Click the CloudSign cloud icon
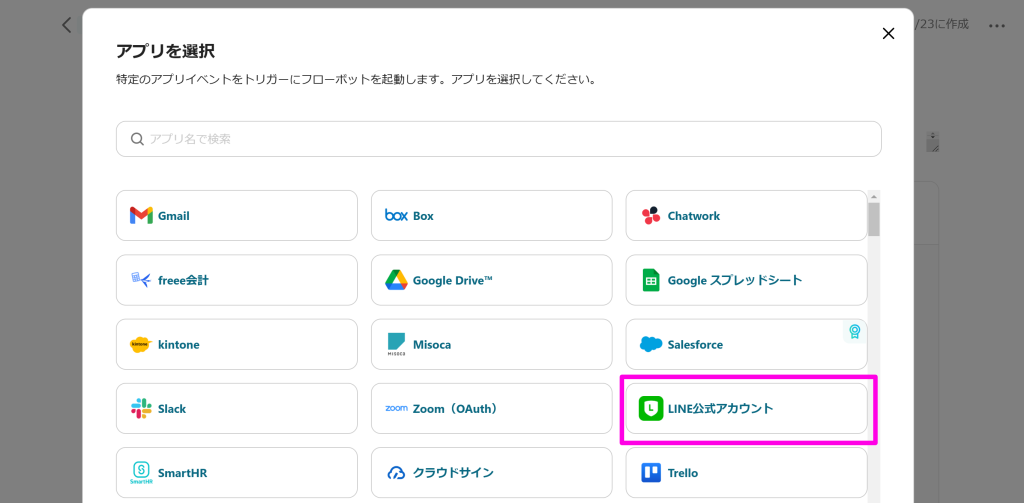The width and height of the screenshot is (1024, 503). (396, 473)
